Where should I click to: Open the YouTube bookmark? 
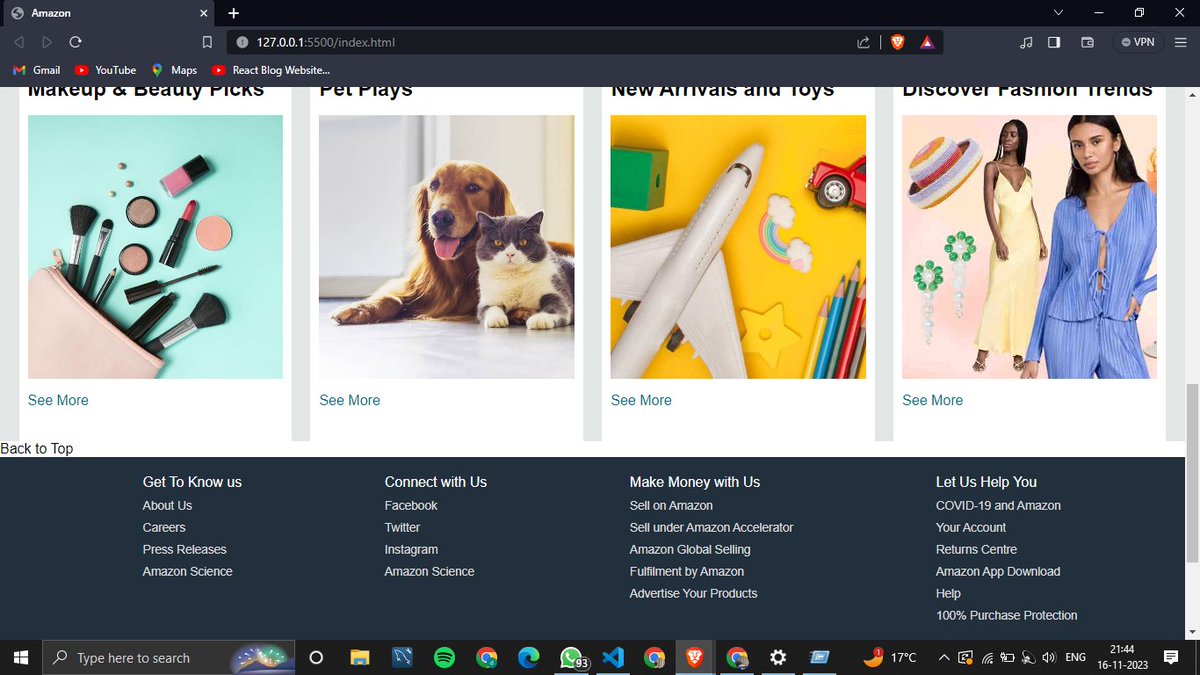(105, 70)
